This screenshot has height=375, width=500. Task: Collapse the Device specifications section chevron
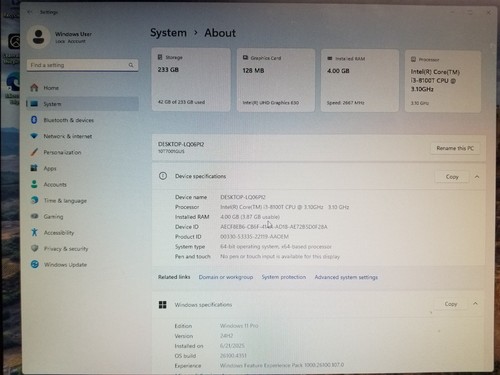pyautogui.click(x=477, y=177)
